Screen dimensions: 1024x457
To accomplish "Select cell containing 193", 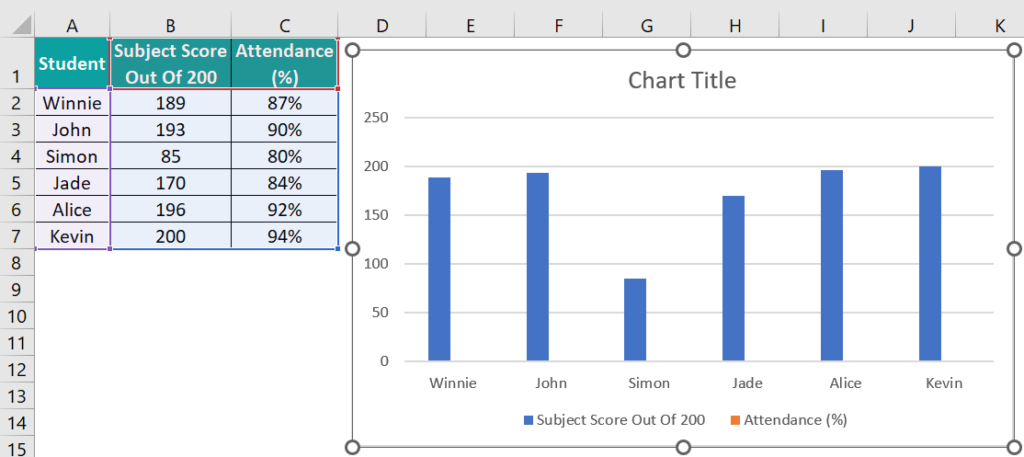I will [171, 130].
